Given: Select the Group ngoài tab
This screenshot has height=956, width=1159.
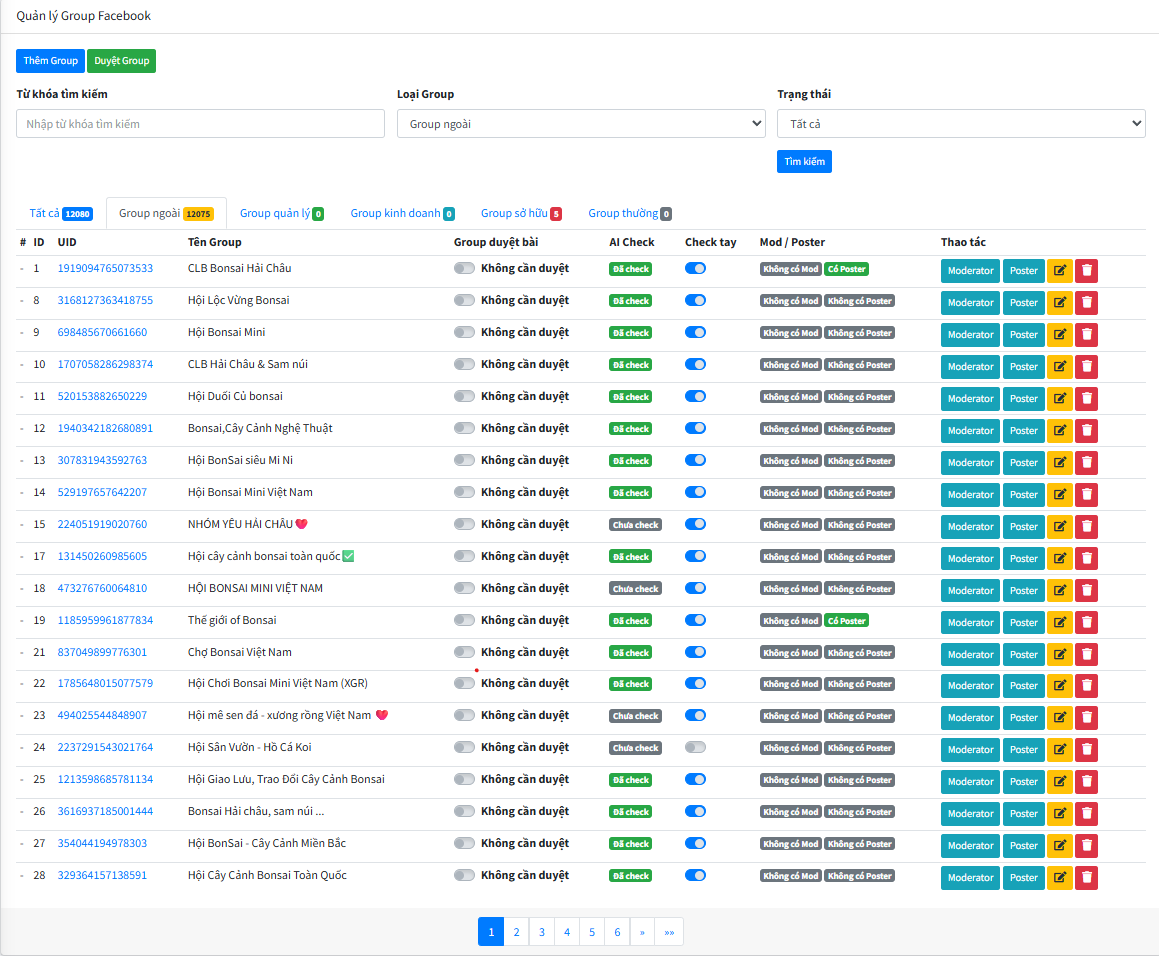Looking at the screenshot, I should click(166, 213).
